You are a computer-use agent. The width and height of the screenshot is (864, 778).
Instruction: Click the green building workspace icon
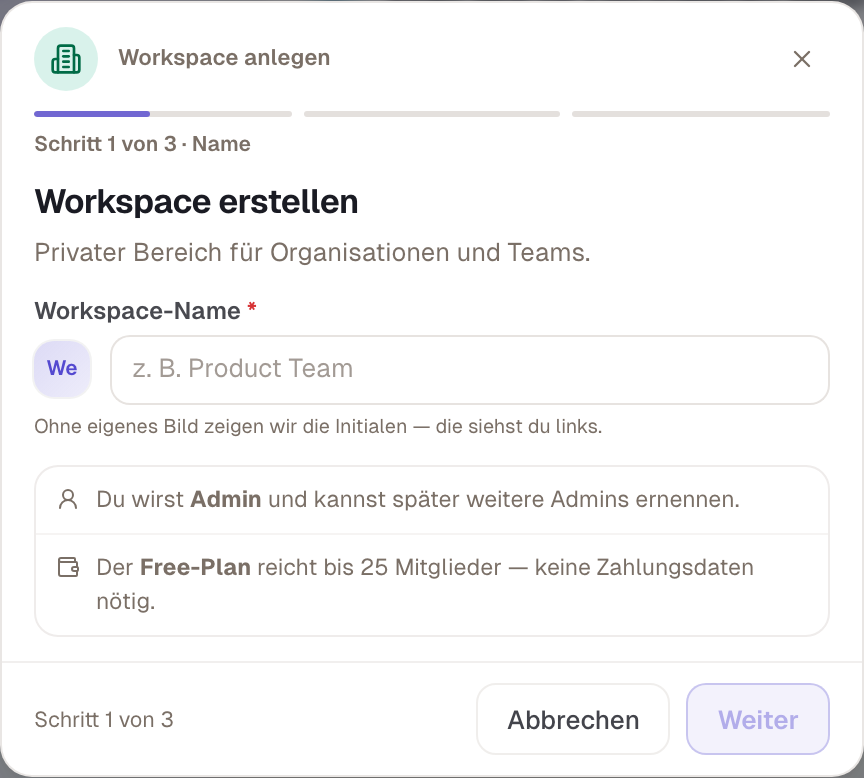66,59
